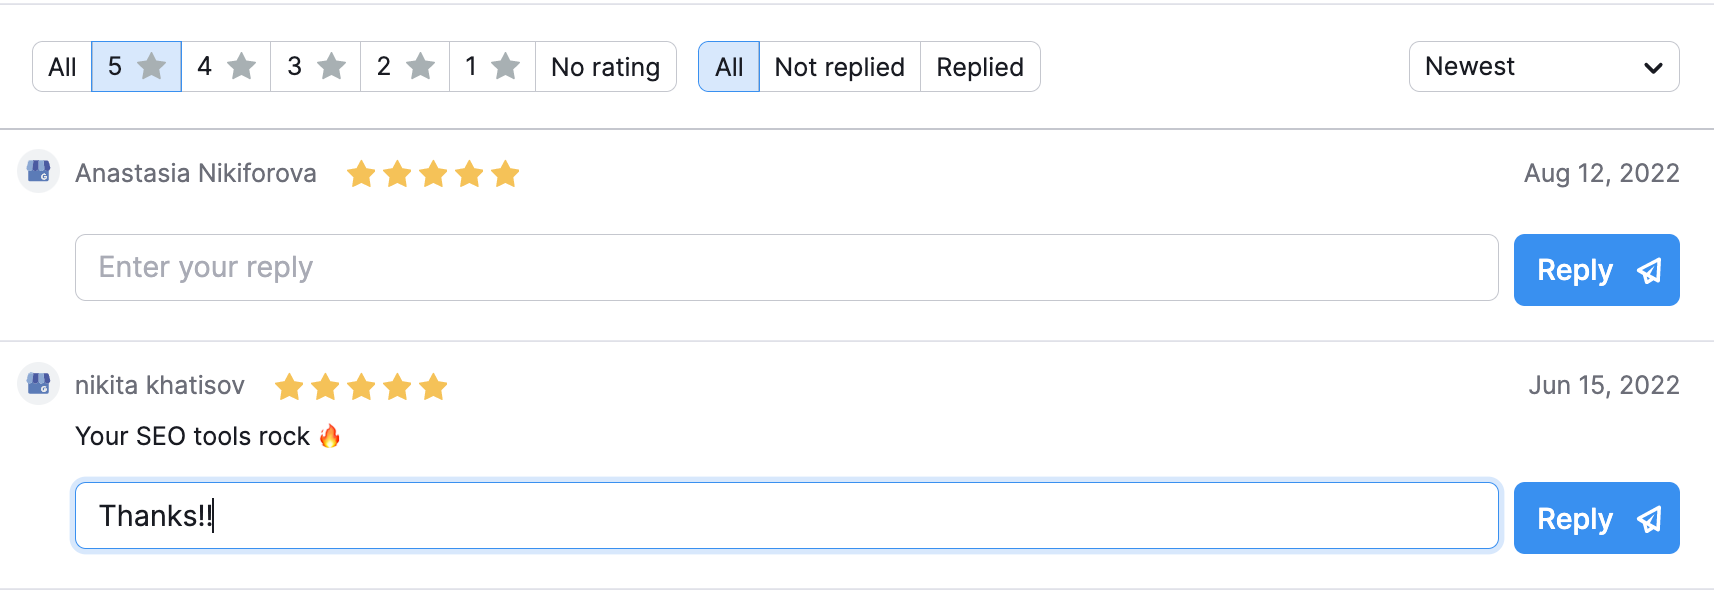Open the Newest sort dropdown
The width and height of the screenshot is (1714, 596).
click(1544, 67)
